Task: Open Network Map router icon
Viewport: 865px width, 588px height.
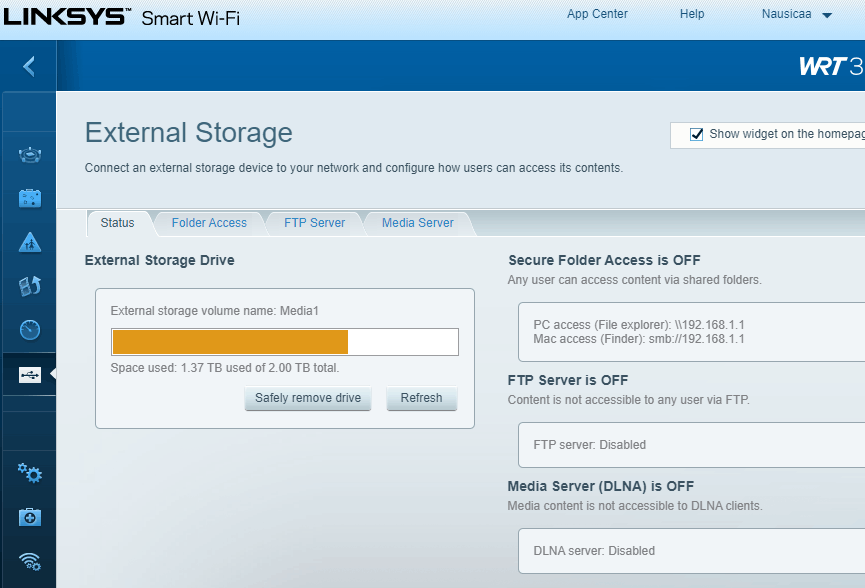Action: [30, 155]
